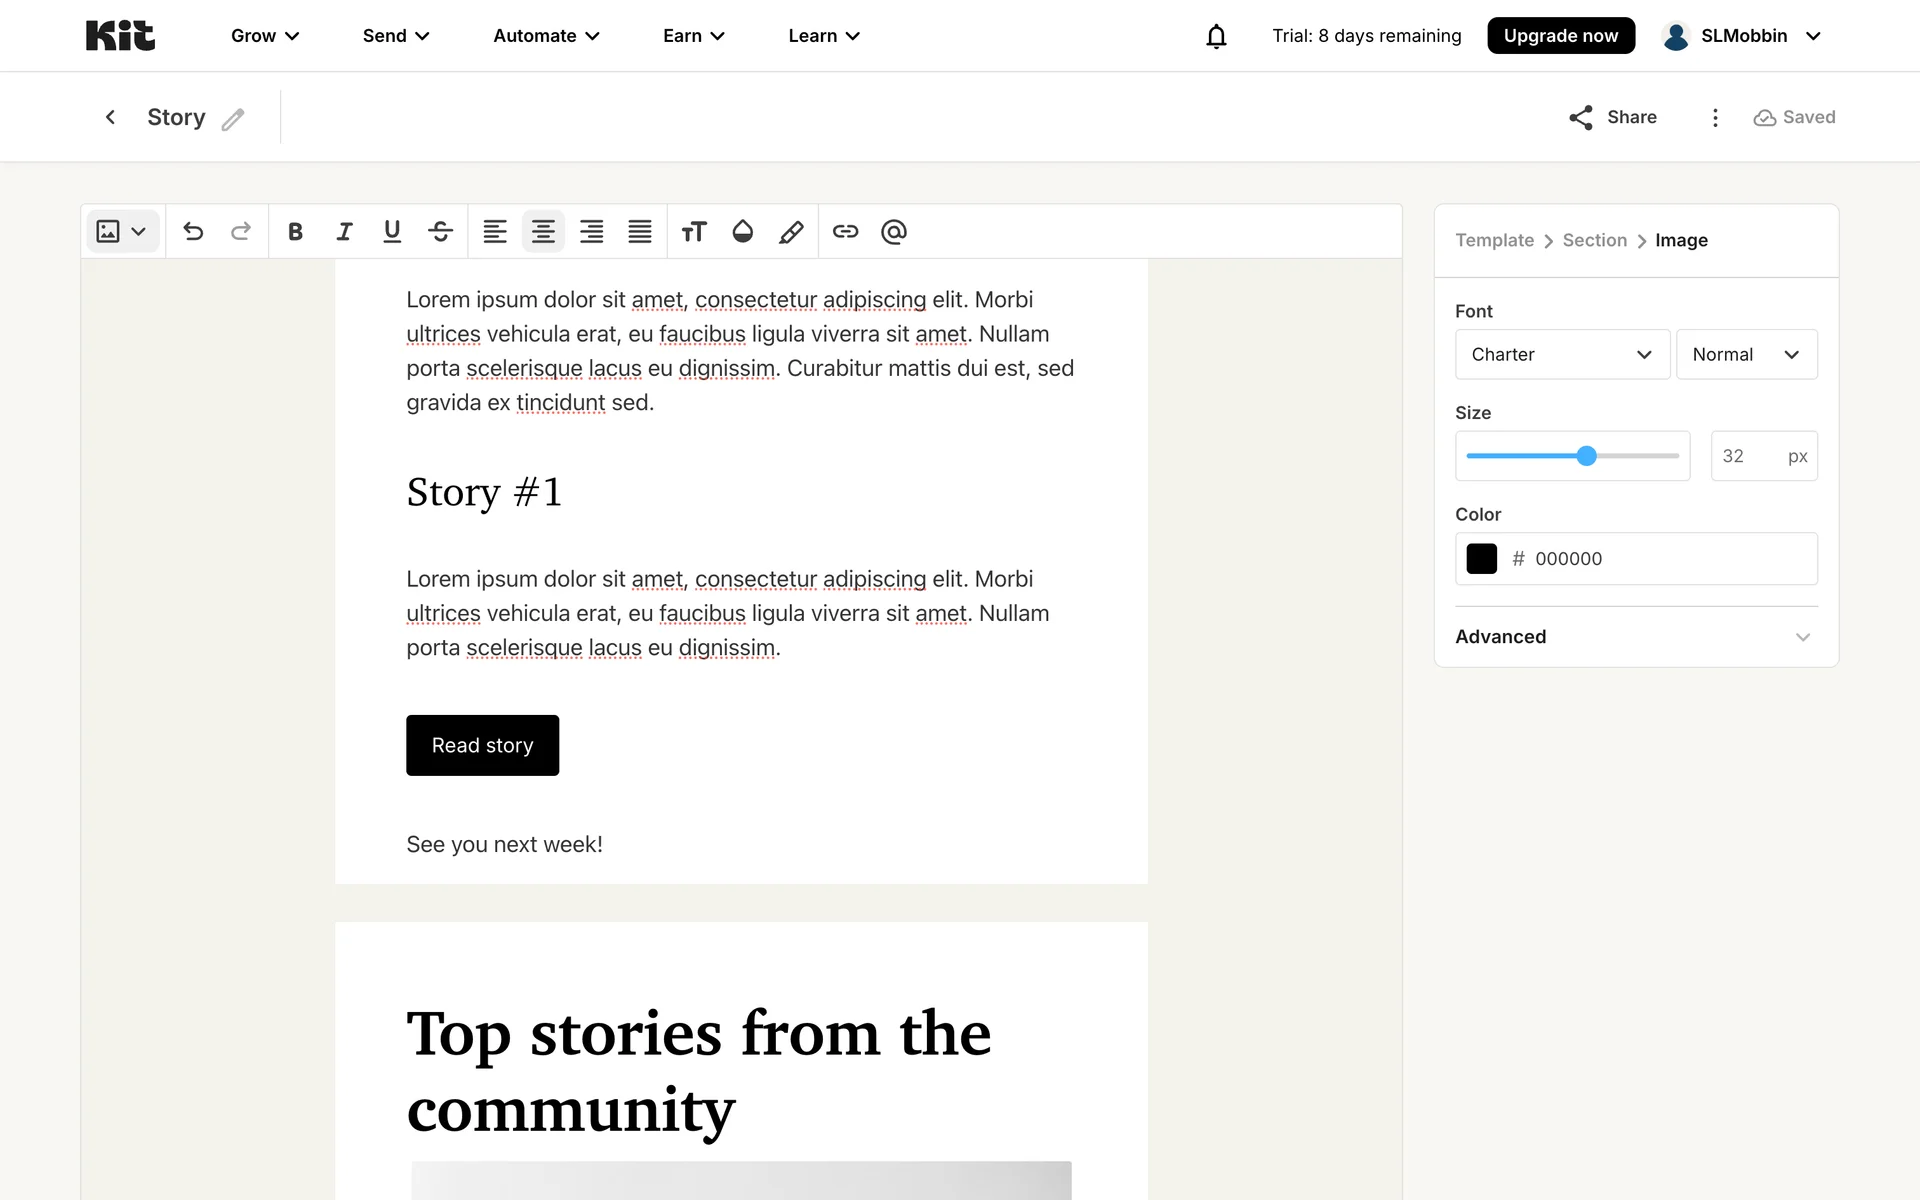Viewport: 1920px width, 1200px height.
Task: Click the text size icon
Action: click(693, 232)
